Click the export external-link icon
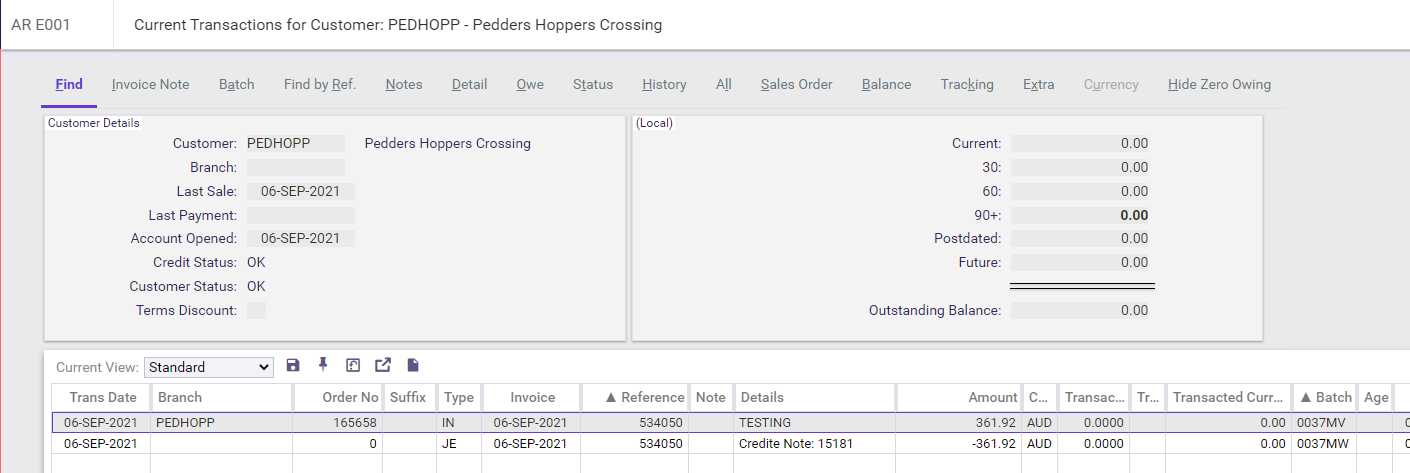This screenshot has height=473, width=1410. tap(382, 366)
